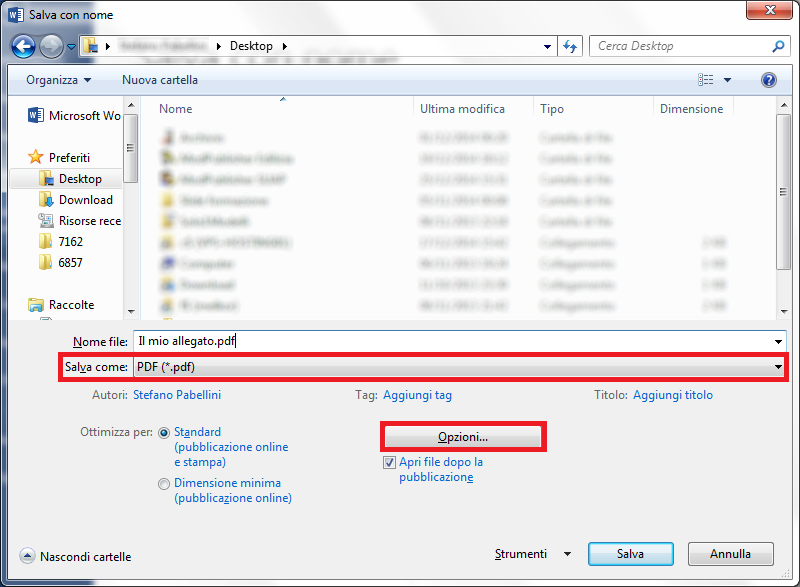The width and height of the screenshot is (800, 587).
Task: Click the back navigation arrow
Action: point(22,46)
